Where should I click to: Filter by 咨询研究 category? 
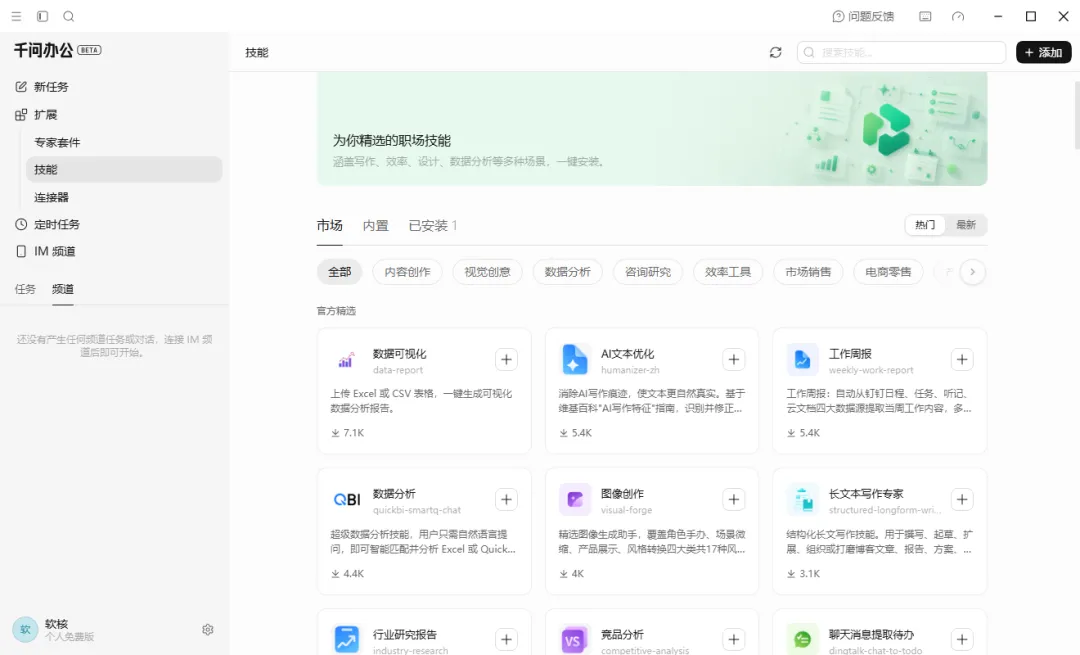tap(647, 272)
